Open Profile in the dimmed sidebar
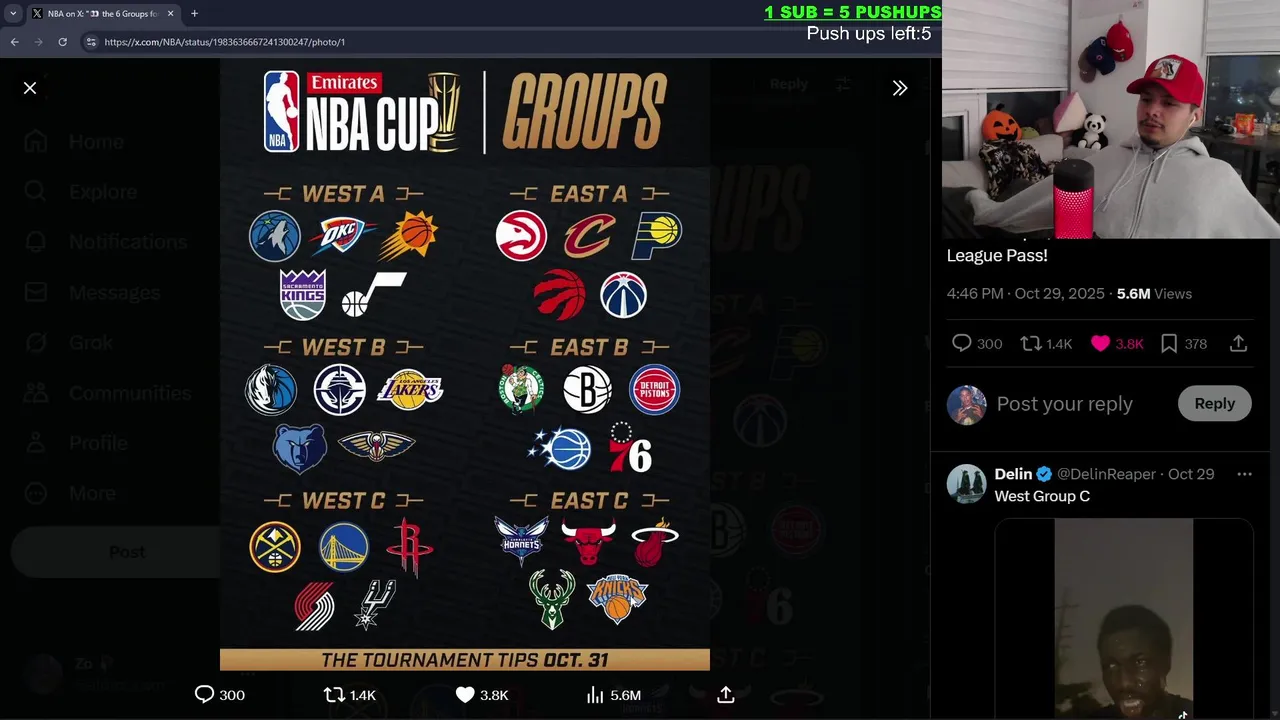Image resolution: width=1280 pixels, height=720 pixels. click(76, 443)
